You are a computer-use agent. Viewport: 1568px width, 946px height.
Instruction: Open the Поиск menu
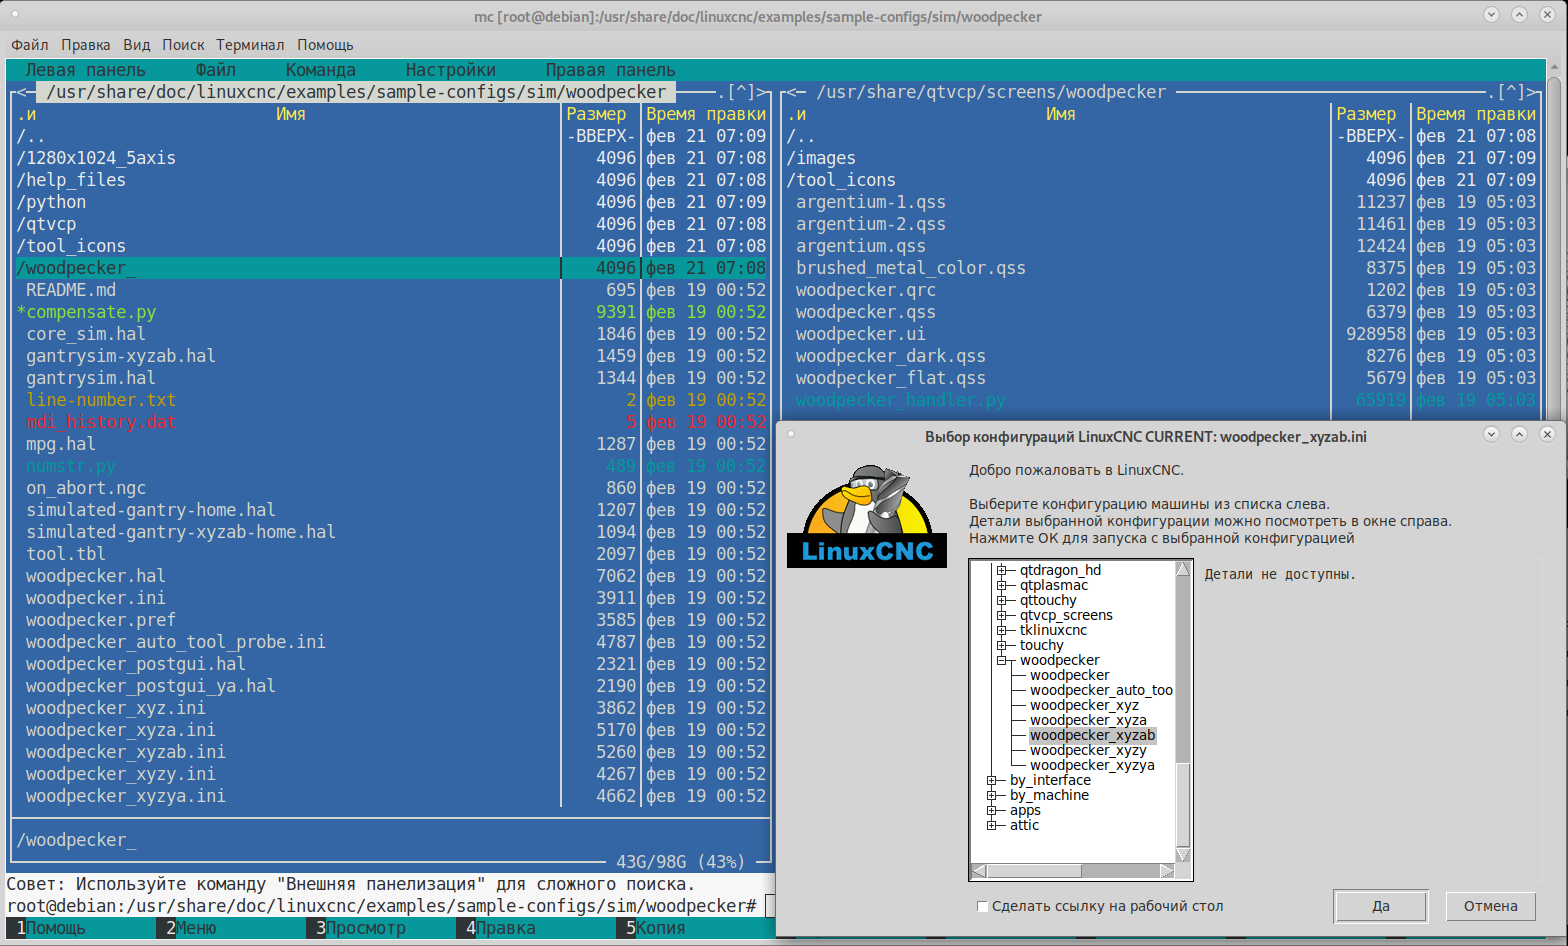[183, 45]
